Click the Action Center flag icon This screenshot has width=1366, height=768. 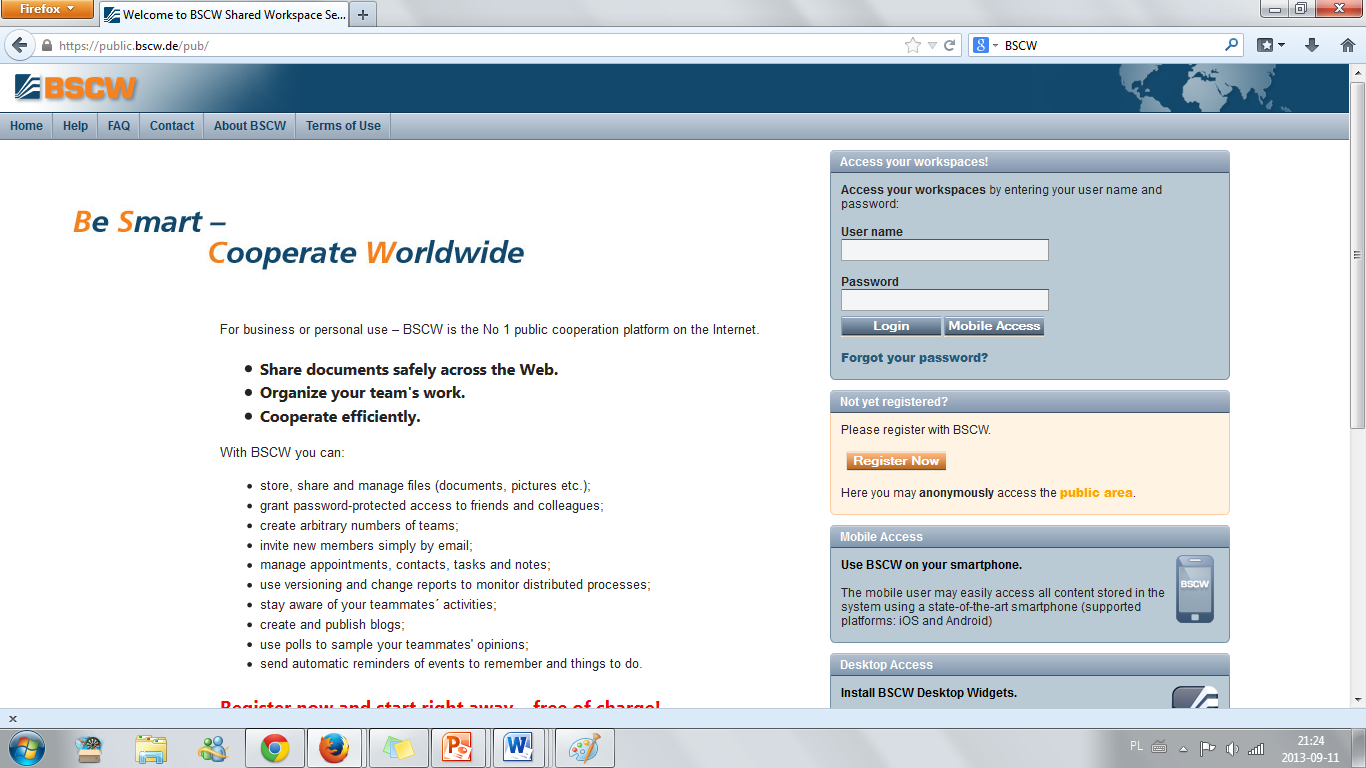click(1207, 748)
